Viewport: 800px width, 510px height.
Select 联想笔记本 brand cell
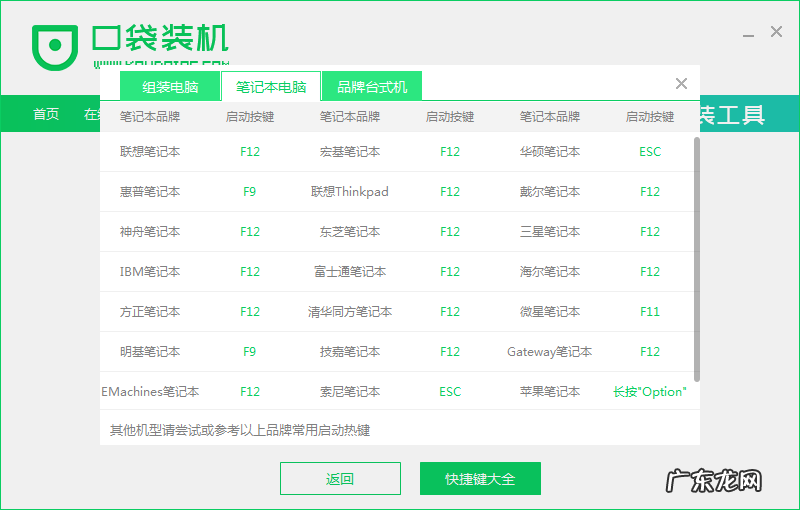150,151
